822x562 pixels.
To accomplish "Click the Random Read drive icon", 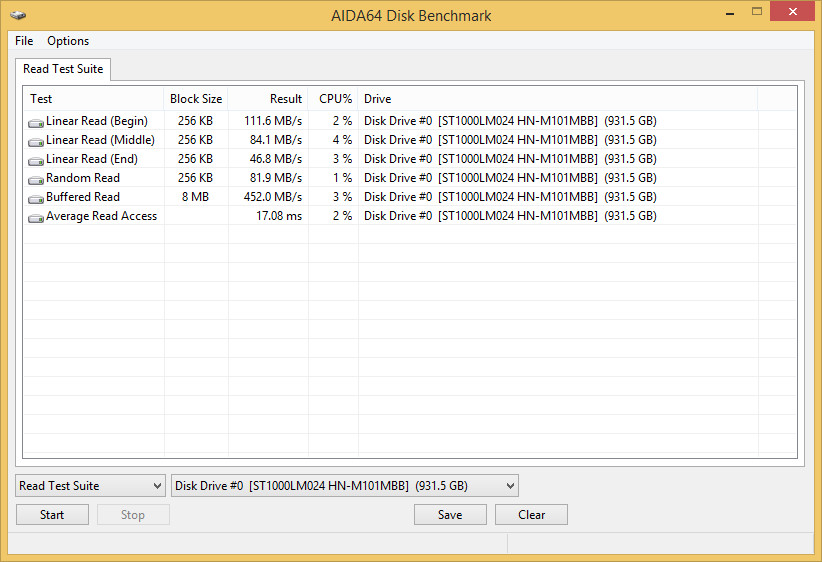I will tap(36, 179).
